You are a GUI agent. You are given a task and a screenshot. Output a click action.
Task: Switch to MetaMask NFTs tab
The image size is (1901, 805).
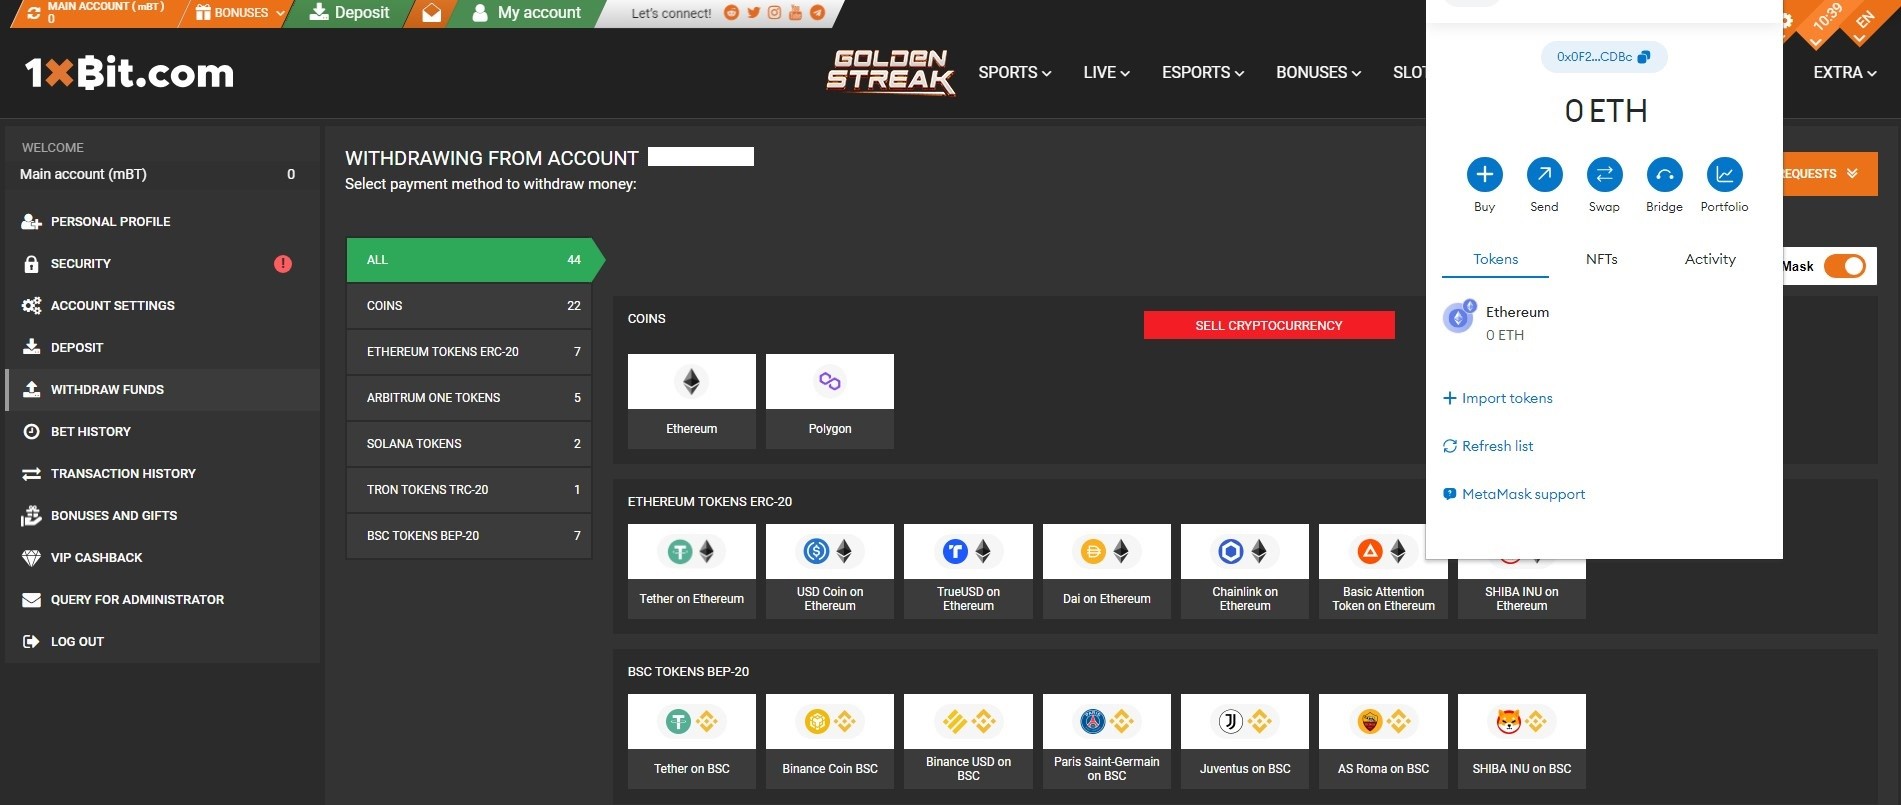pos(1601,259)
